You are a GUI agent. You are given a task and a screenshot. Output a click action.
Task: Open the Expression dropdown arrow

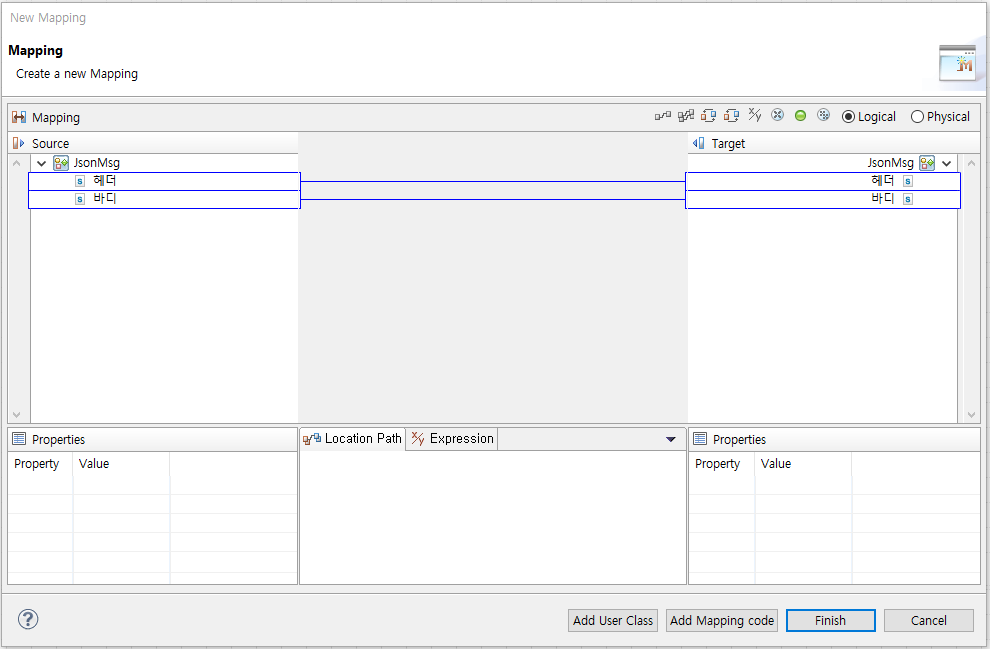672,438
